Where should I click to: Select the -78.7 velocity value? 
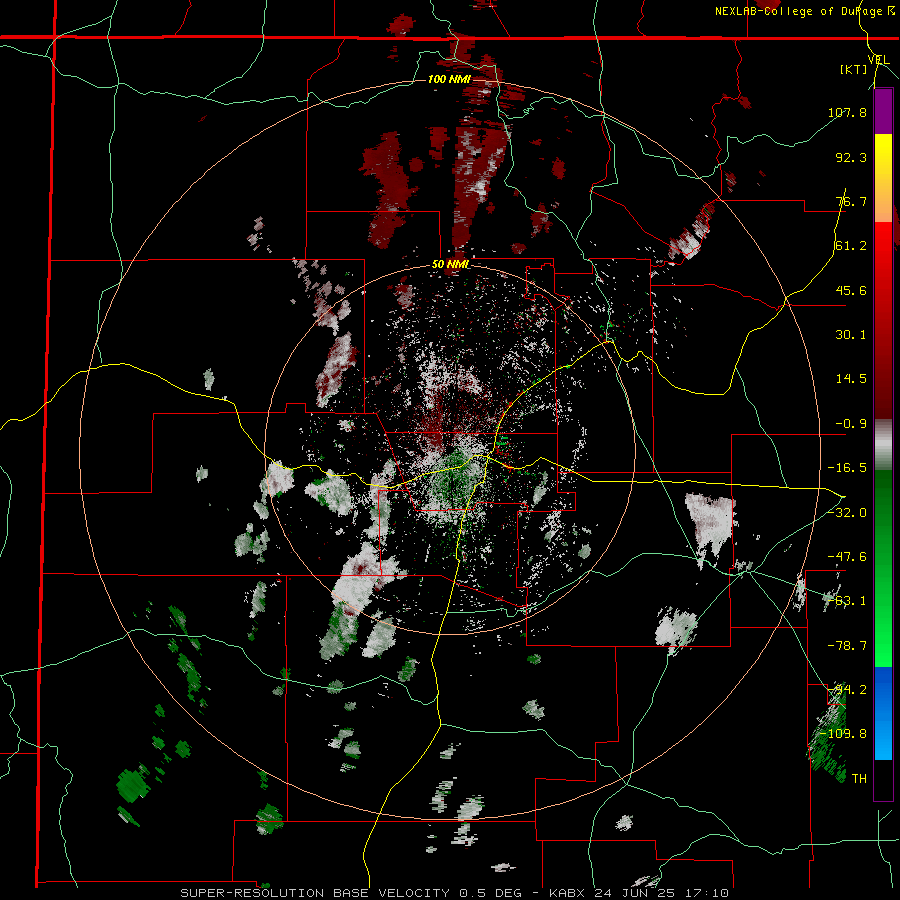[847, 646]
